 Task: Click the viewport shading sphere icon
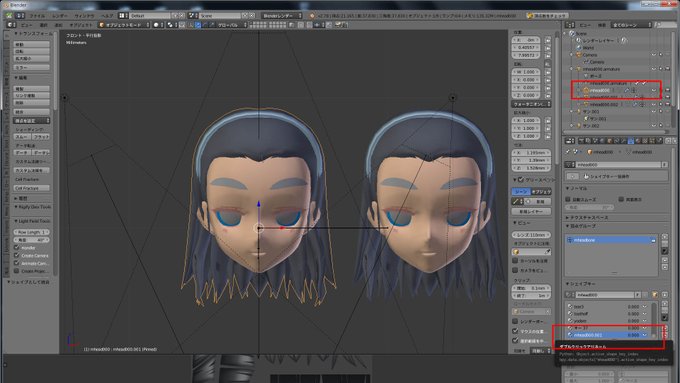[156, 25]
